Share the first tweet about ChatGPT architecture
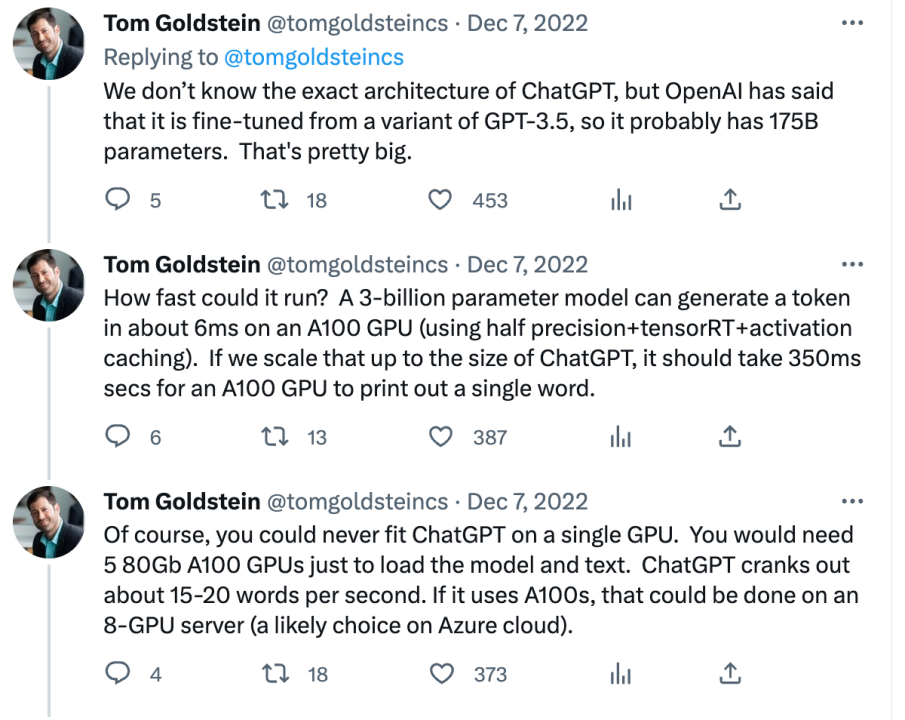 coord(730,201)
